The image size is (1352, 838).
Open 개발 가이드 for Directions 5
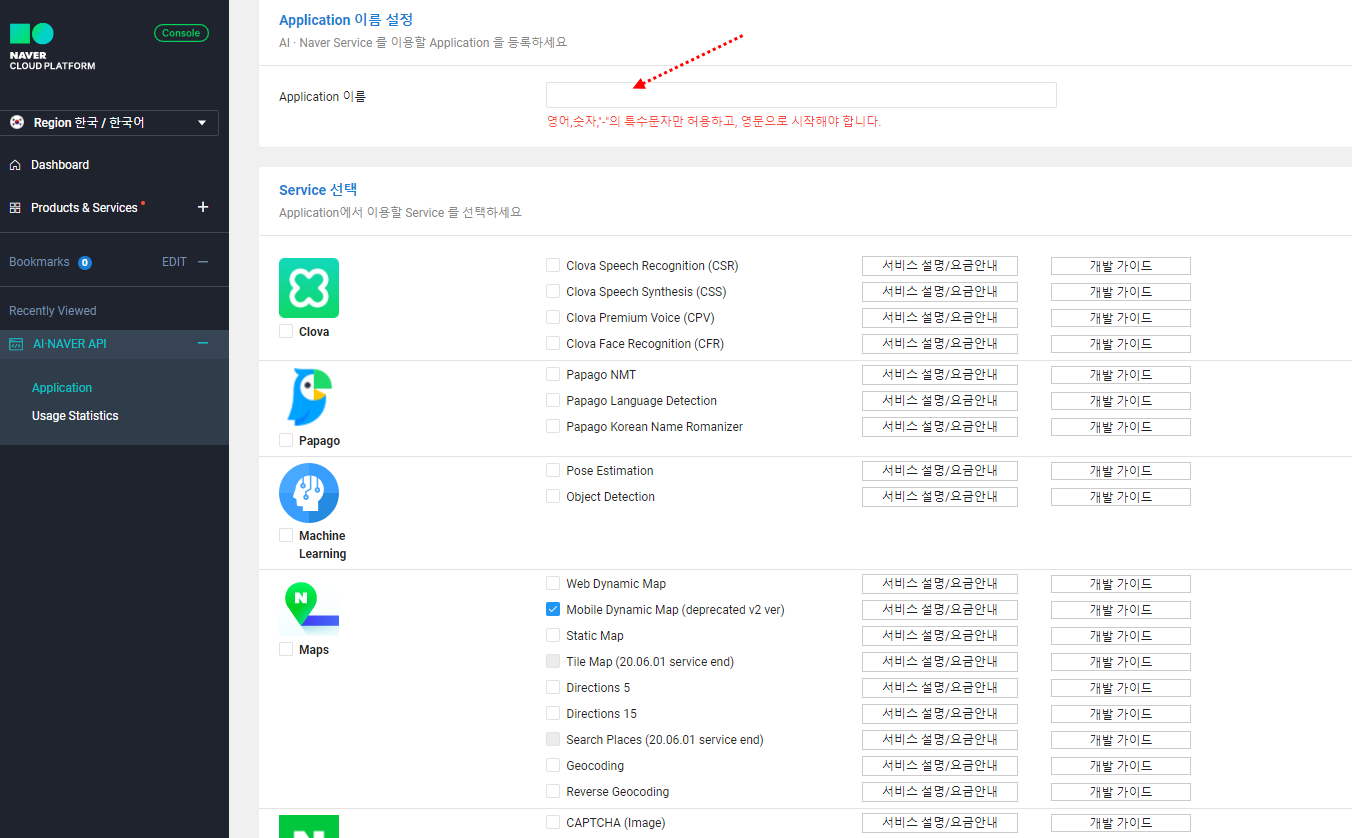[1121, 688]
